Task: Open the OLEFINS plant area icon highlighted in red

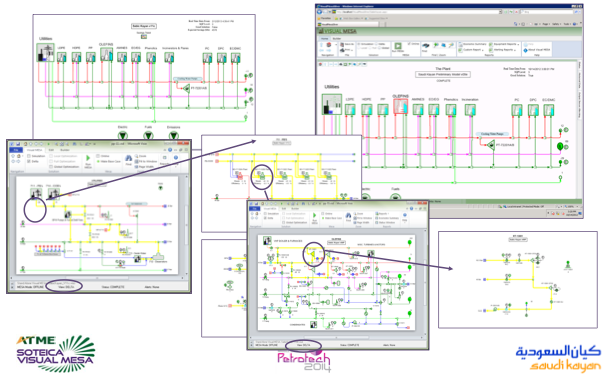Action: click(x=400, y=106)
